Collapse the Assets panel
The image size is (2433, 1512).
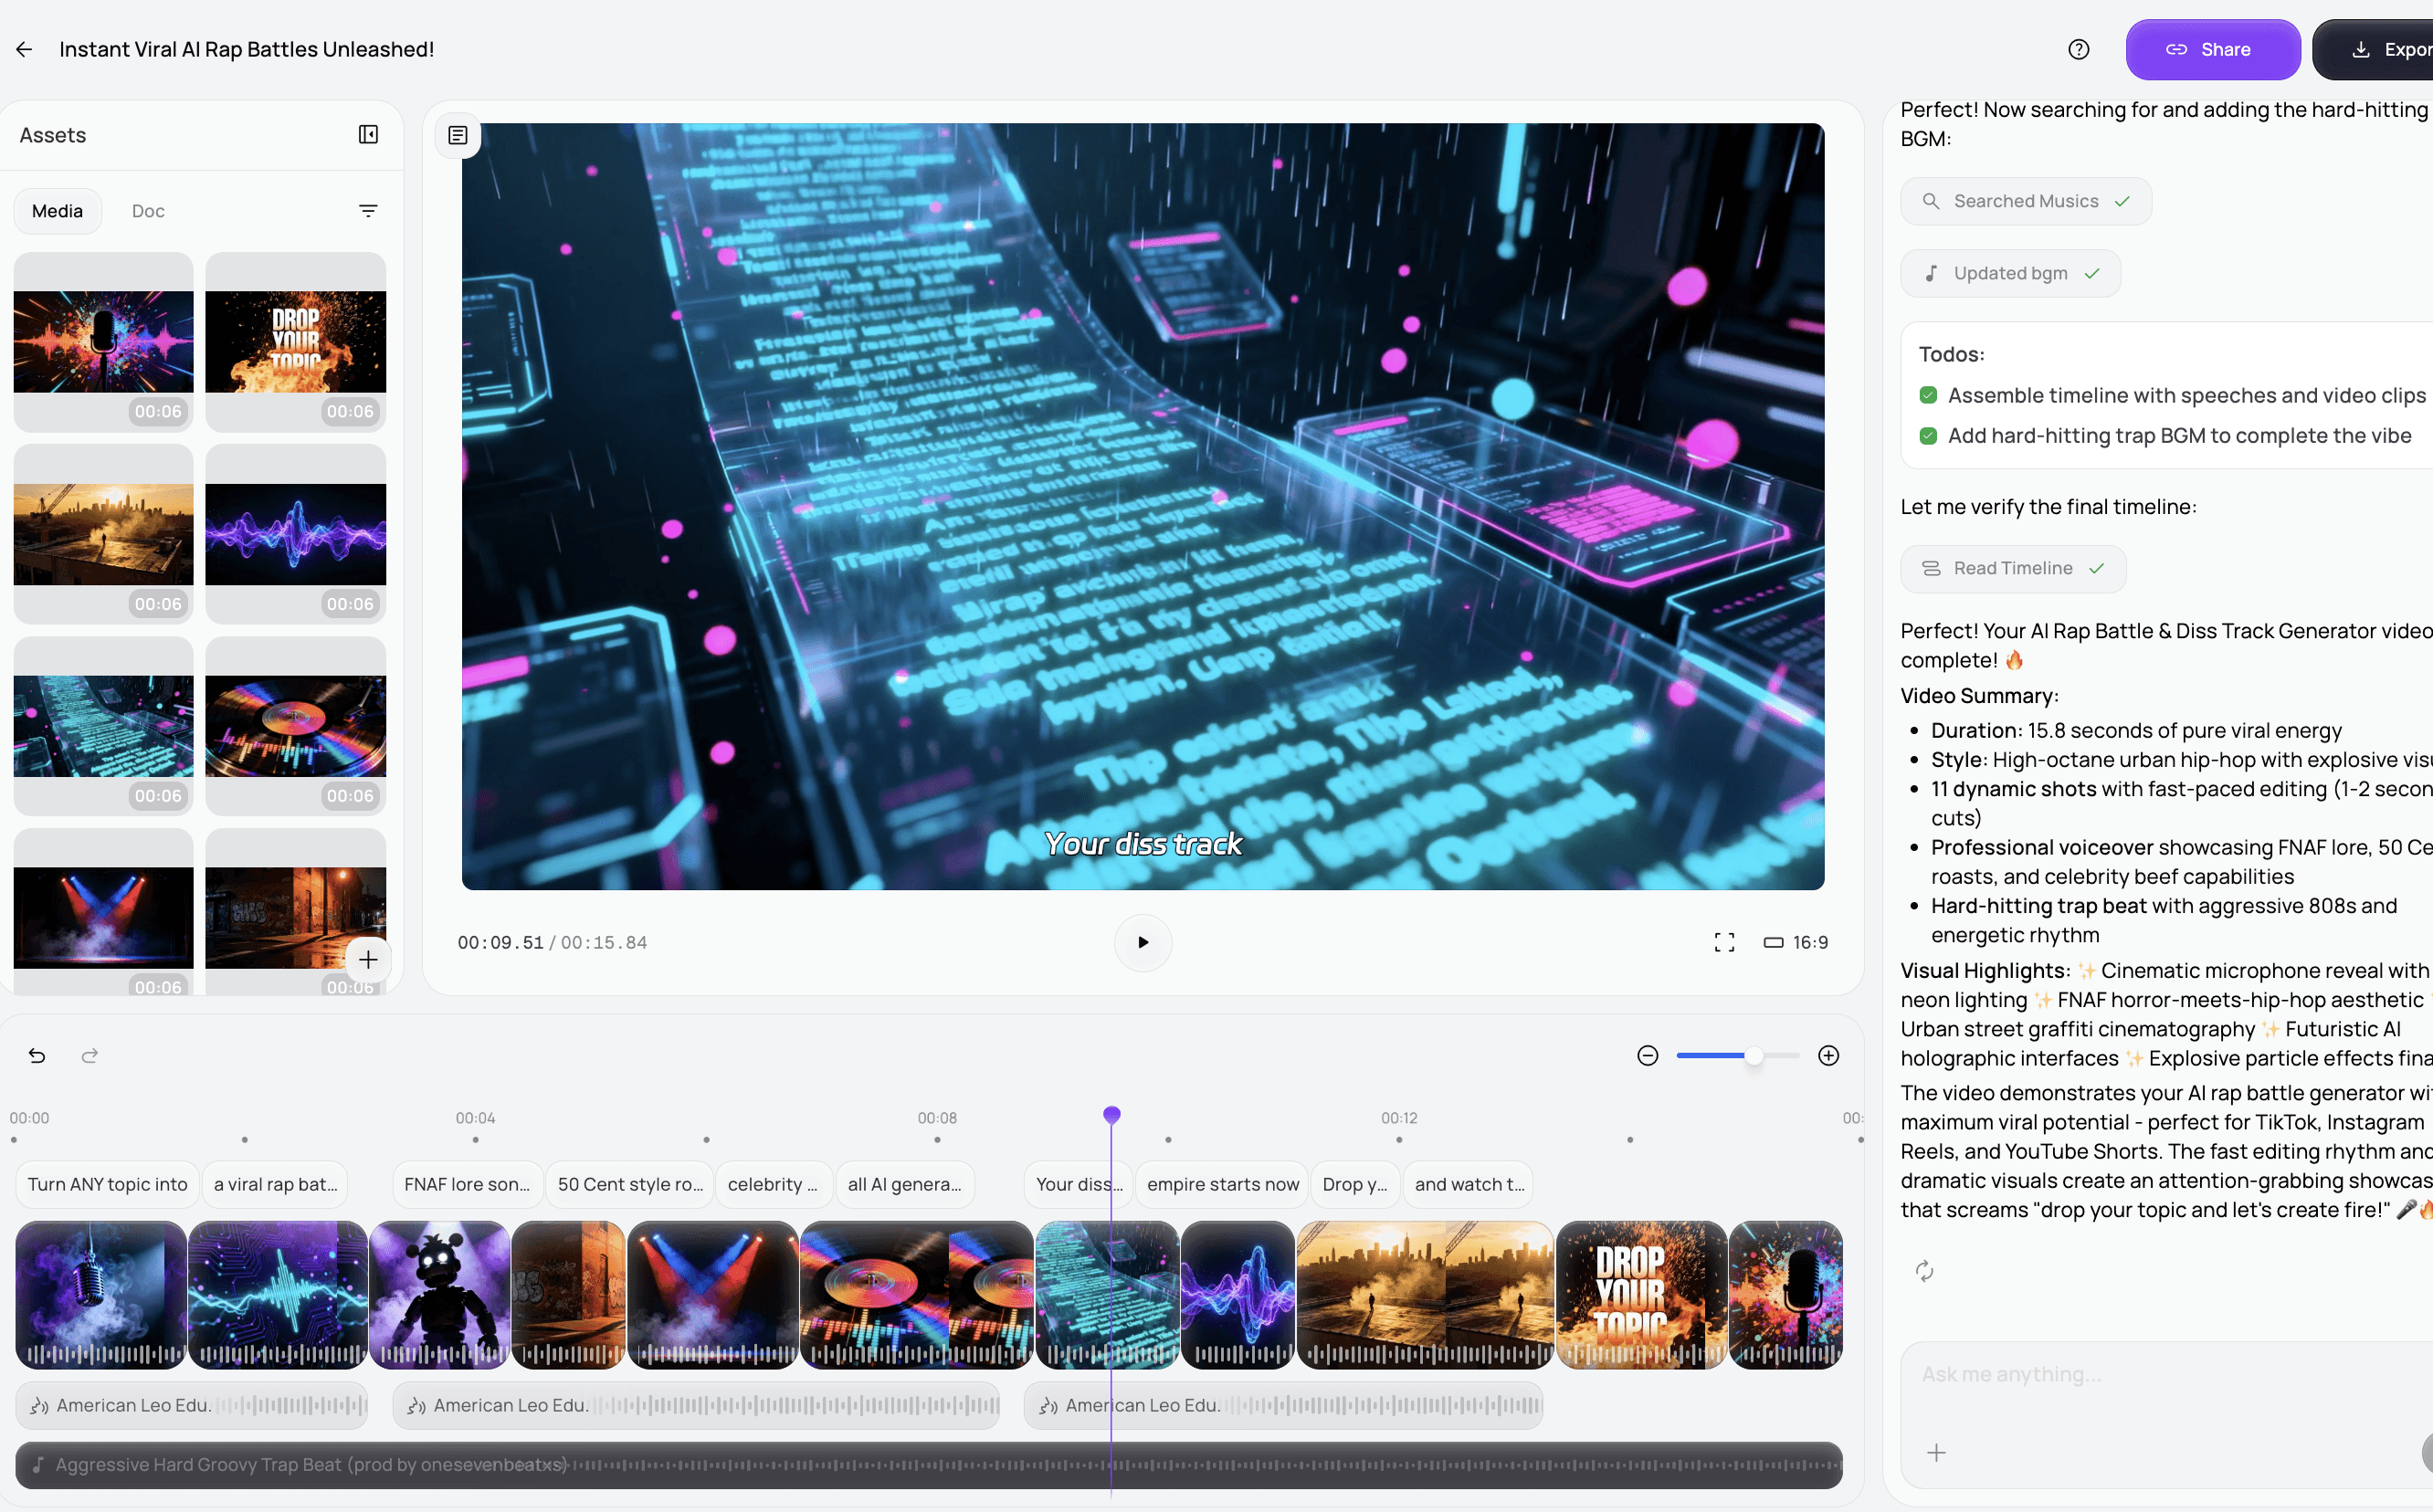(x=368, y=134)
